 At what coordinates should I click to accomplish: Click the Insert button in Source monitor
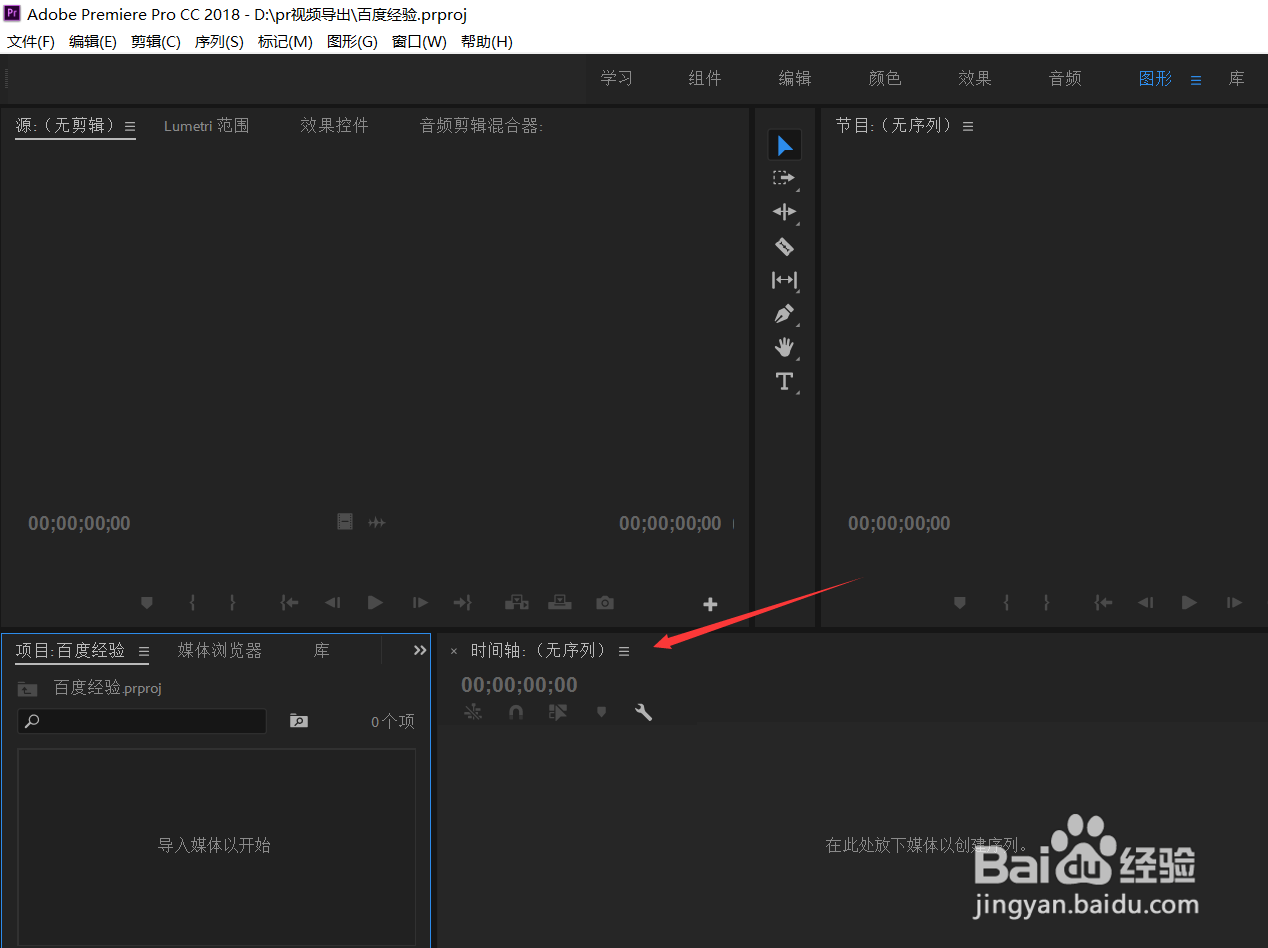click(516, 603)
